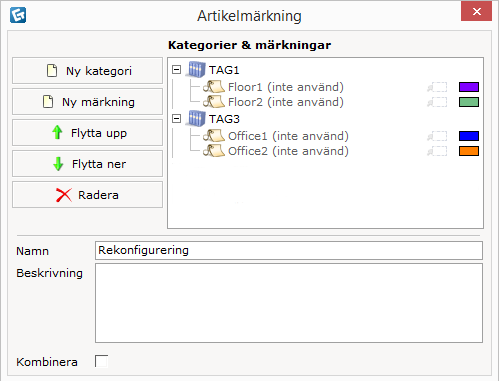Select the Floor1 tag scroll icon
This screenshot has height=381, width=499.
point(214,87)
